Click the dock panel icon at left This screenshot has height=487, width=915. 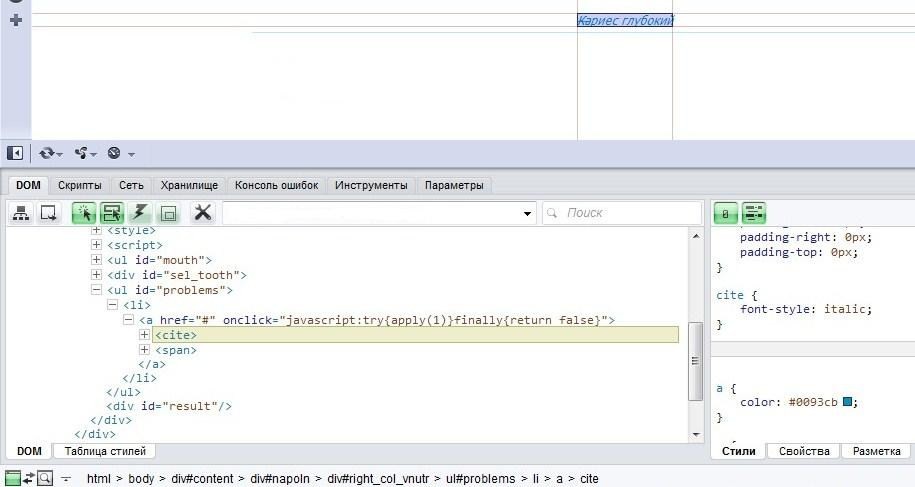pos(15,153)
